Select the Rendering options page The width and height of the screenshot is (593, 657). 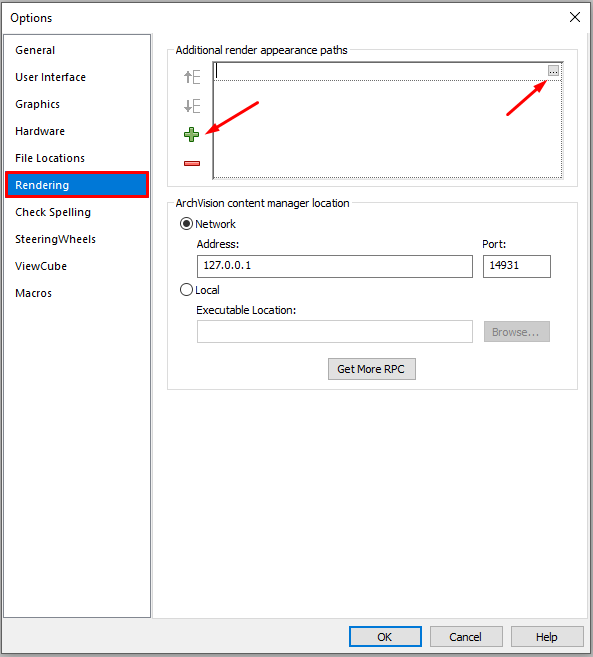[x=77, y=185]
